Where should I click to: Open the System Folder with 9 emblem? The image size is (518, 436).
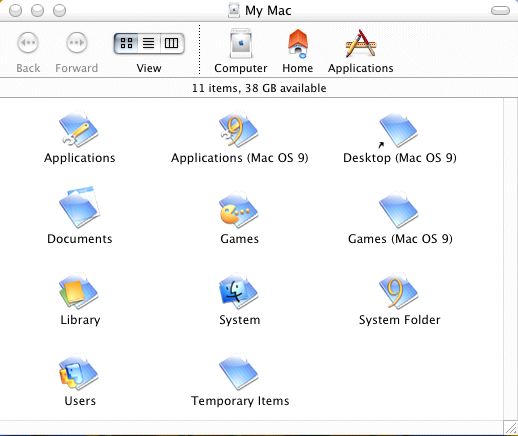pos(399,292)
